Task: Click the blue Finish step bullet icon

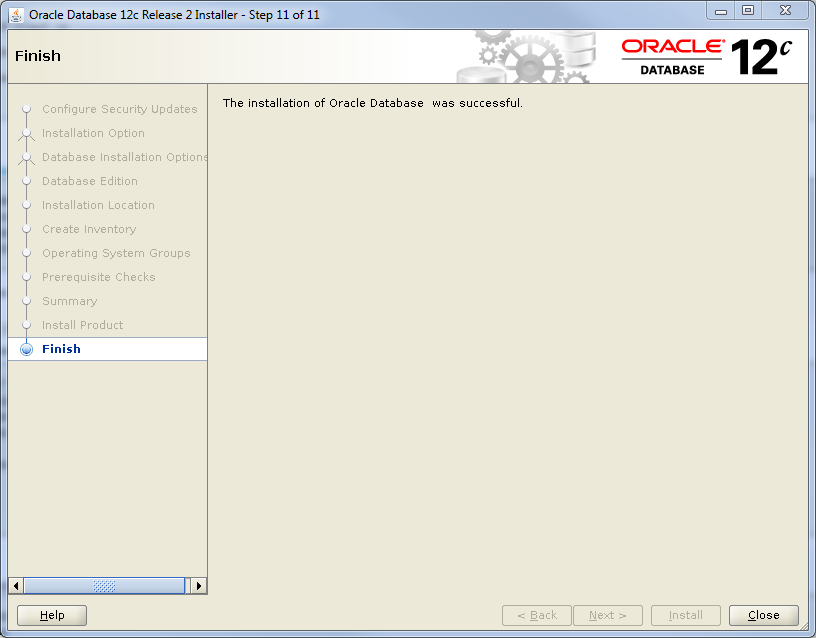Action: (x=27, y=349)
